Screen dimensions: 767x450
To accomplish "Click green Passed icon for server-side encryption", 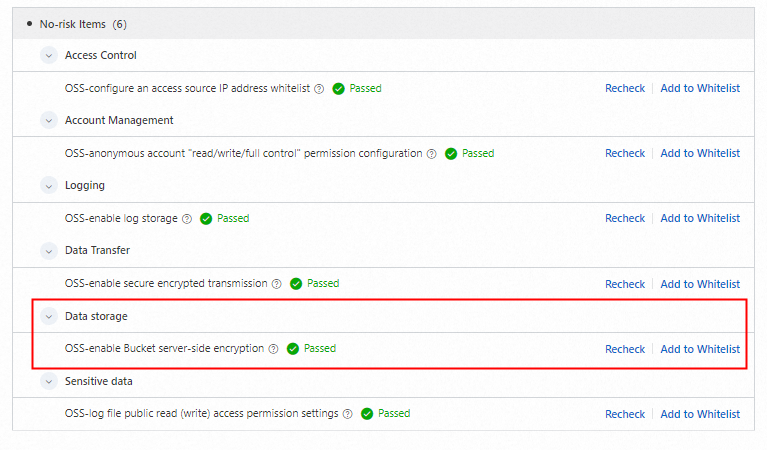I will pyautogui.click(x=293, y=349).
